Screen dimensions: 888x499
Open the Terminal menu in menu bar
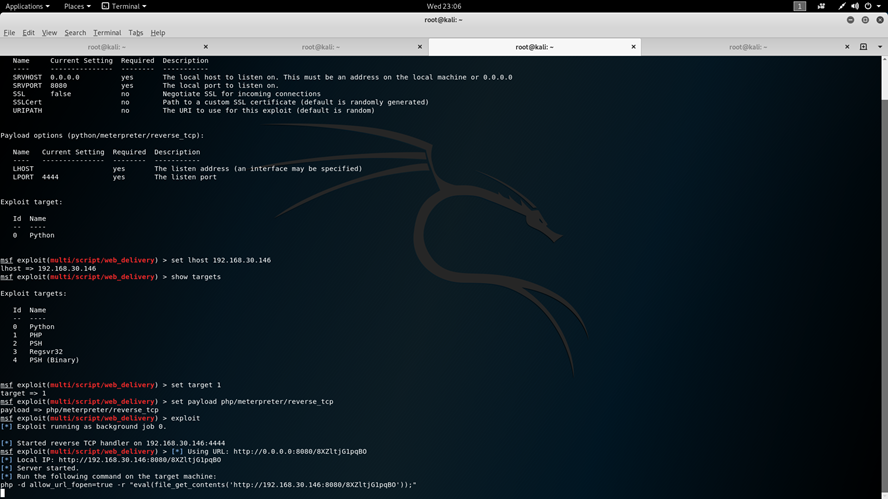(x=107, y=33)
